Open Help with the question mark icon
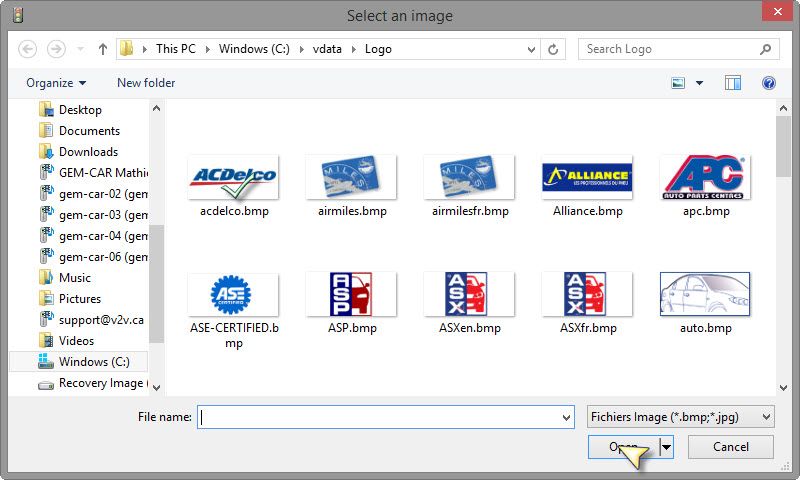The height and width of the screenshot is (480, 800). pos(769,83)
